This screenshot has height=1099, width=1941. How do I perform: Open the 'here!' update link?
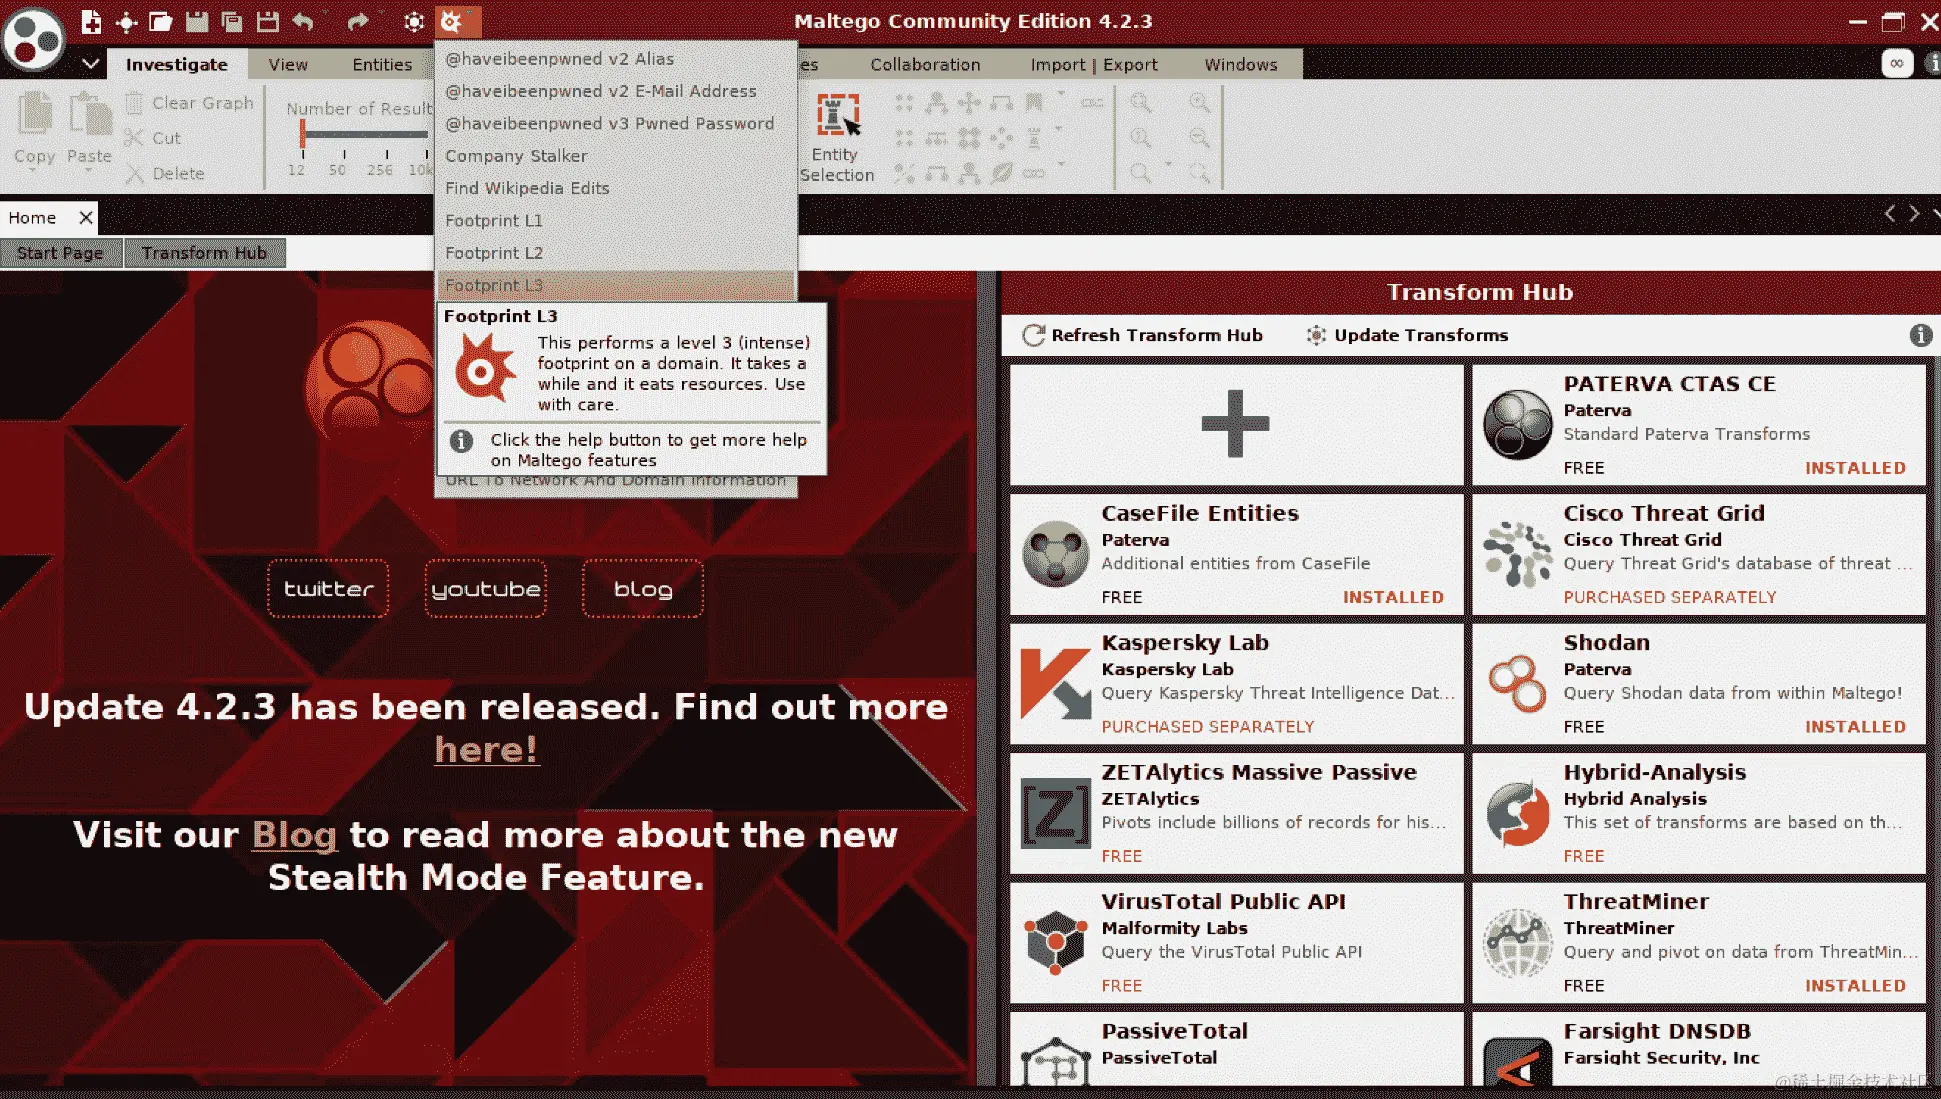486,749
